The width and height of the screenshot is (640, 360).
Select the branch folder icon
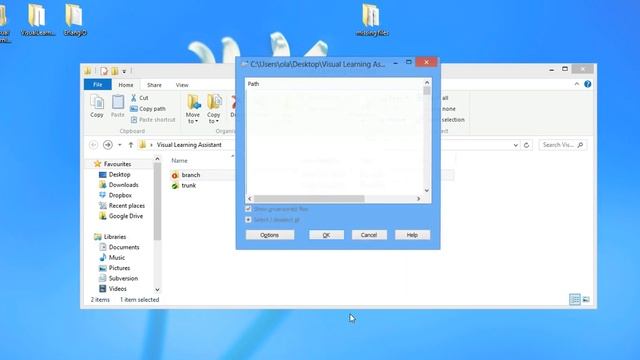(175, 175)
